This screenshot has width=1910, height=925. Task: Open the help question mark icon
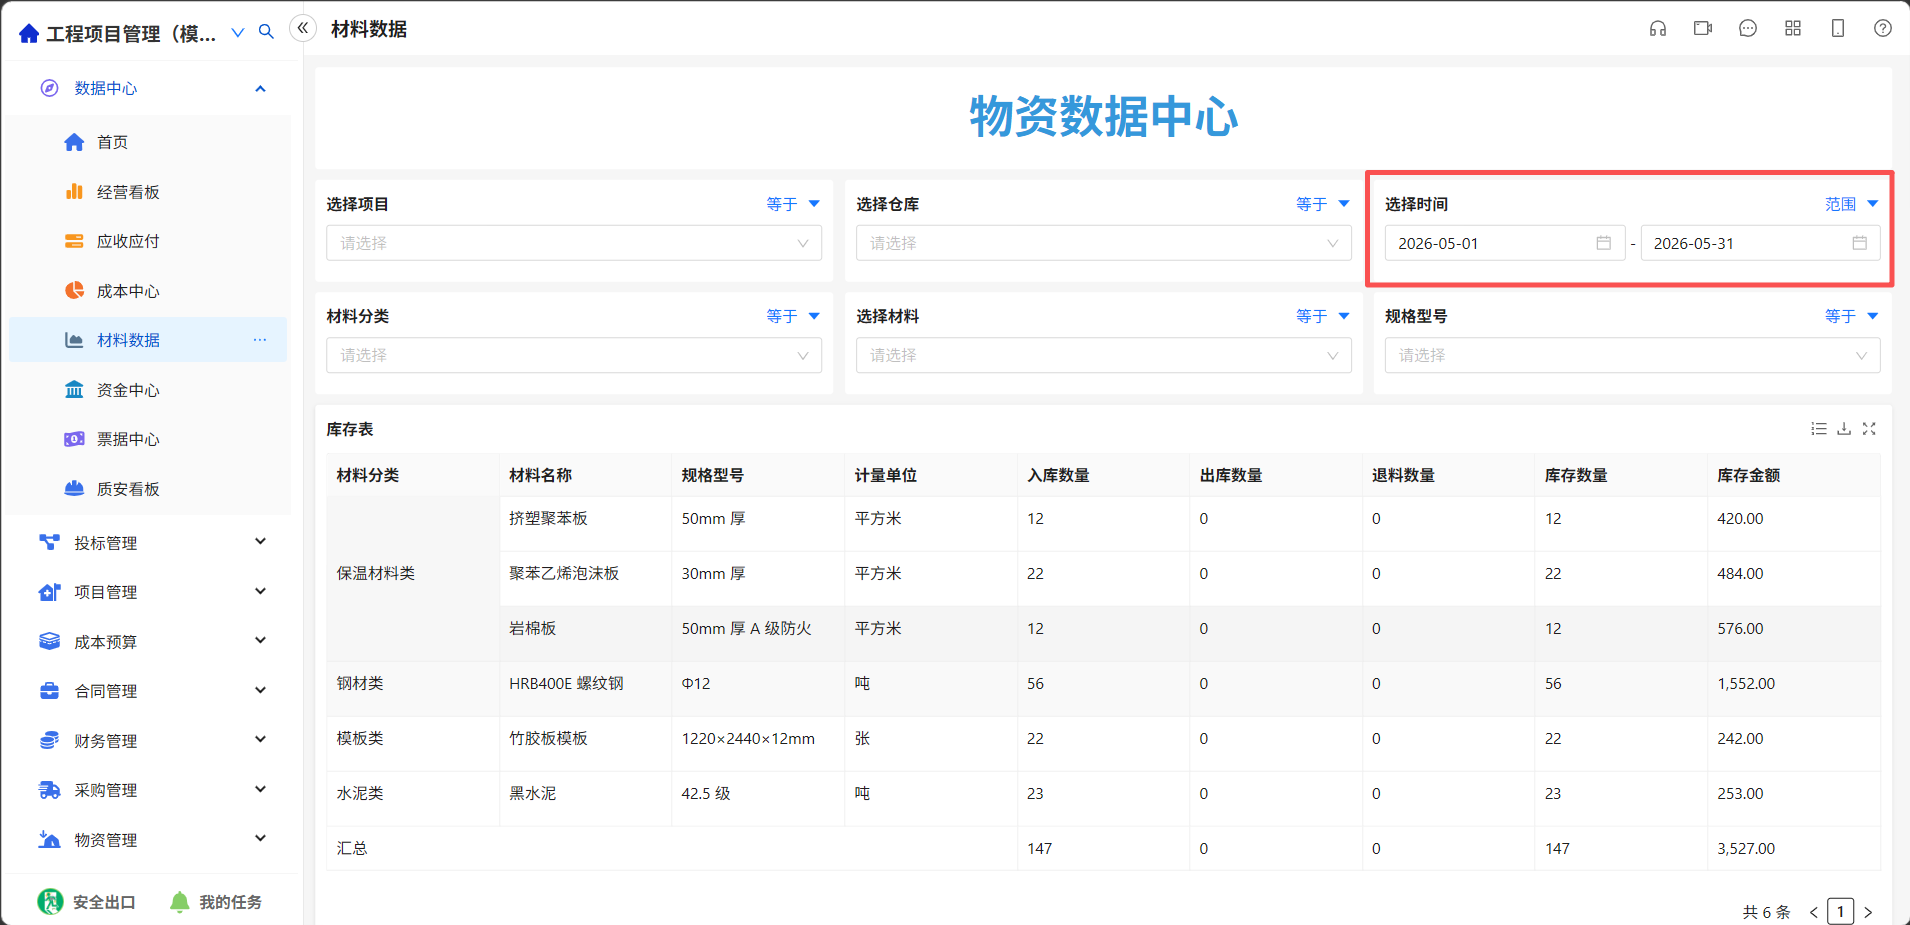point(1883,29)
